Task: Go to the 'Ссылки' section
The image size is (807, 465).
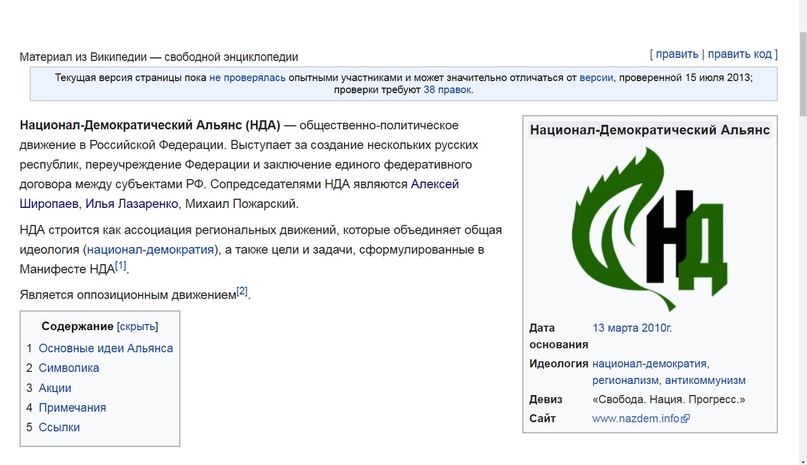Action: click(59, 427)
